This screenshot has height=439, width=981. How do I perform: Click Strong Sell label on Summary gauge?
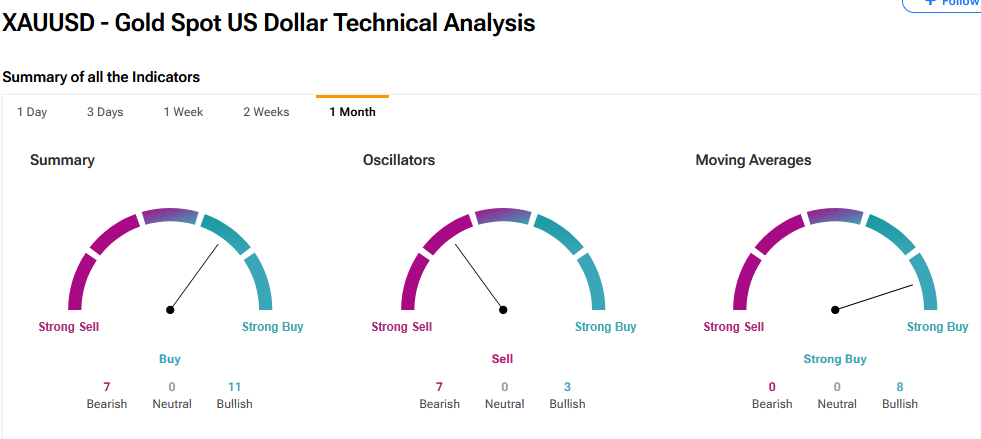coord(69,327)
